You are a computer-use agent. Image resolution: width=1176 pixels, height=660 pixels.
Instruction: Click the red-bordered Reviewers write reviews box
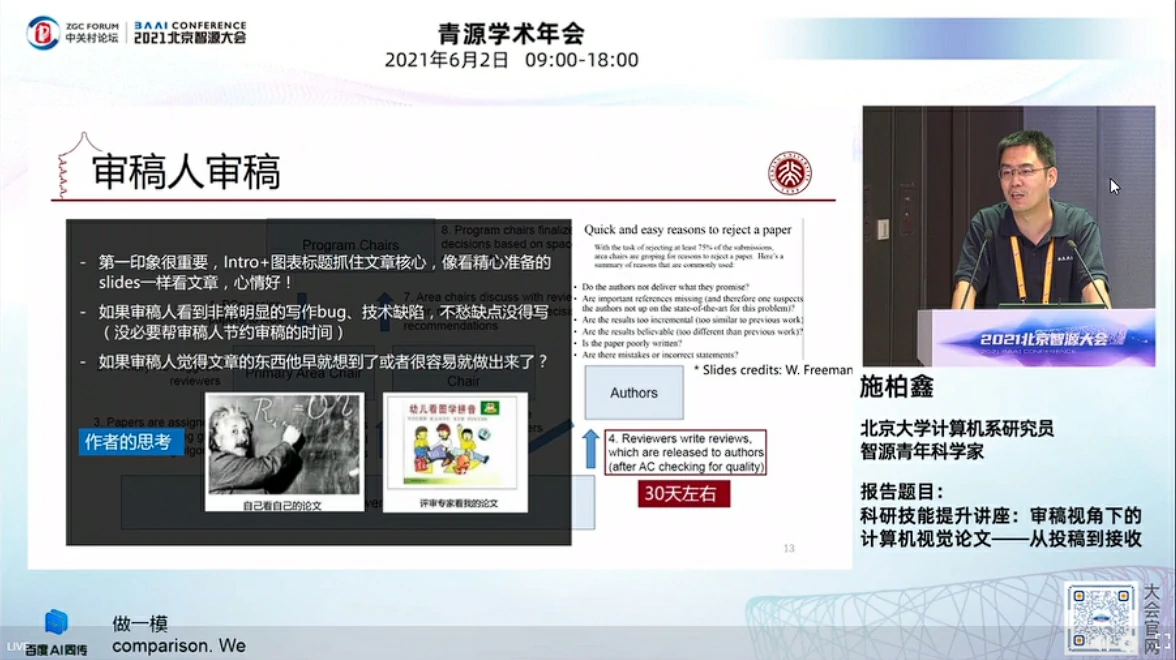tap(685, 452)
